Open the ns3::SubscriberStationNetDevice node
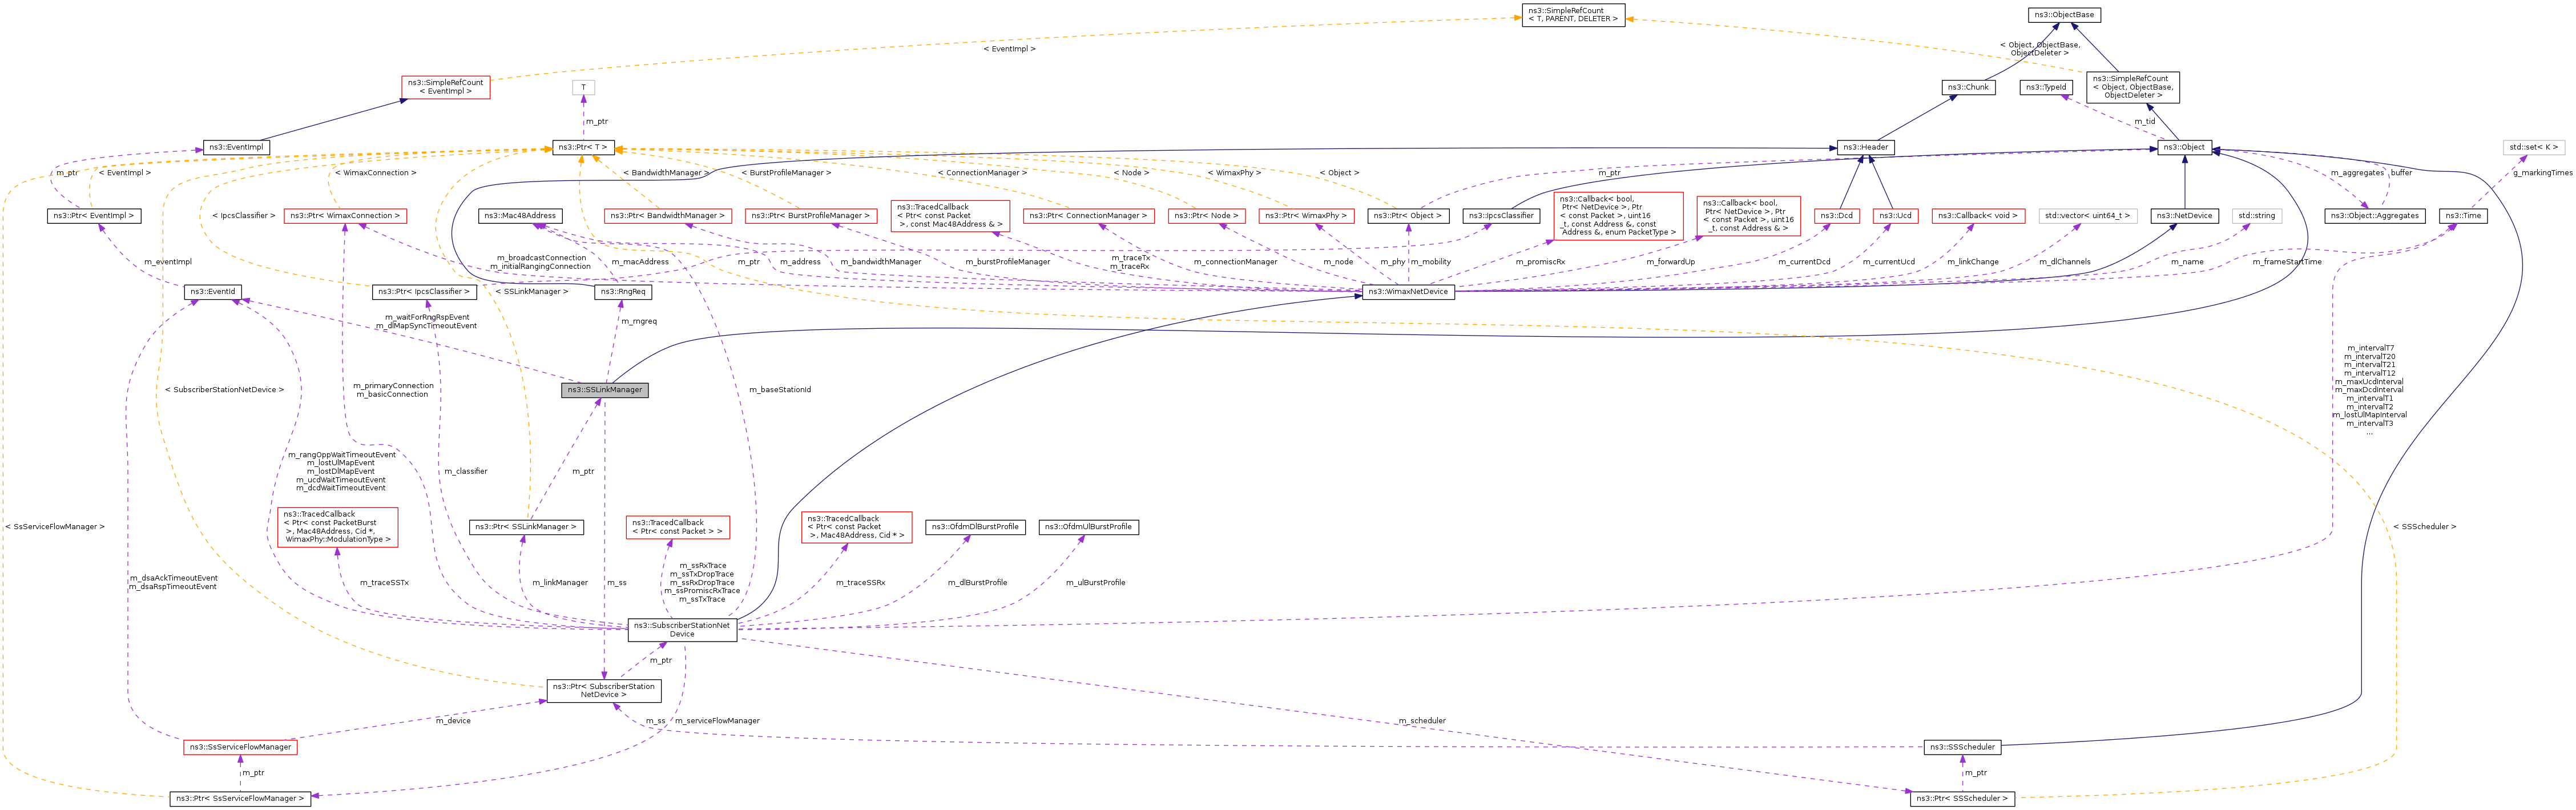 pos(682,630)
